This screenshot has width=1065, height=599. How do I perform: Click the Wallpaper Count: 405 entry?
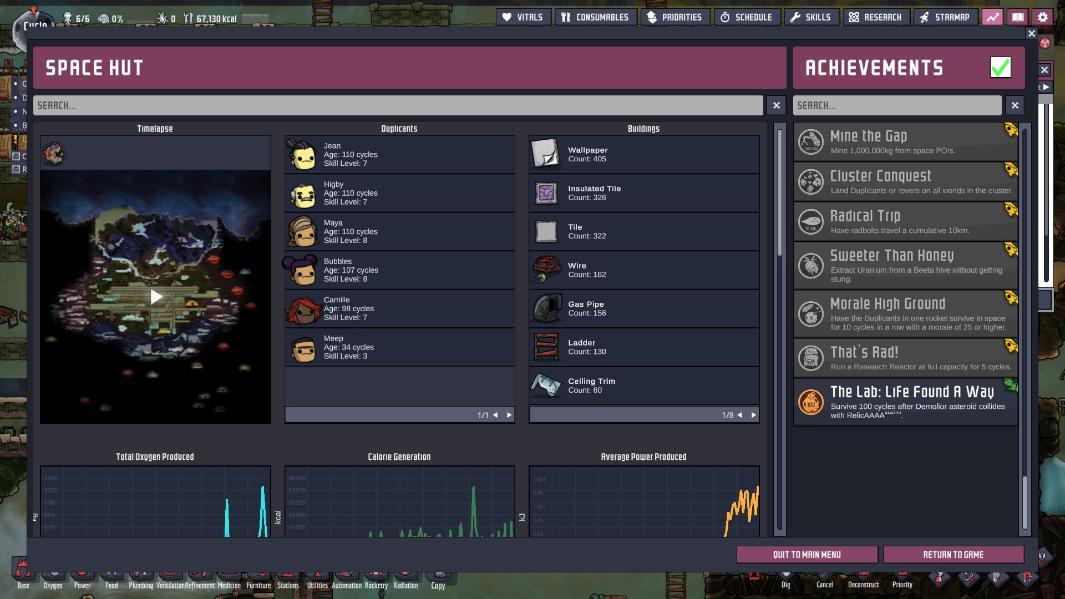644,154
